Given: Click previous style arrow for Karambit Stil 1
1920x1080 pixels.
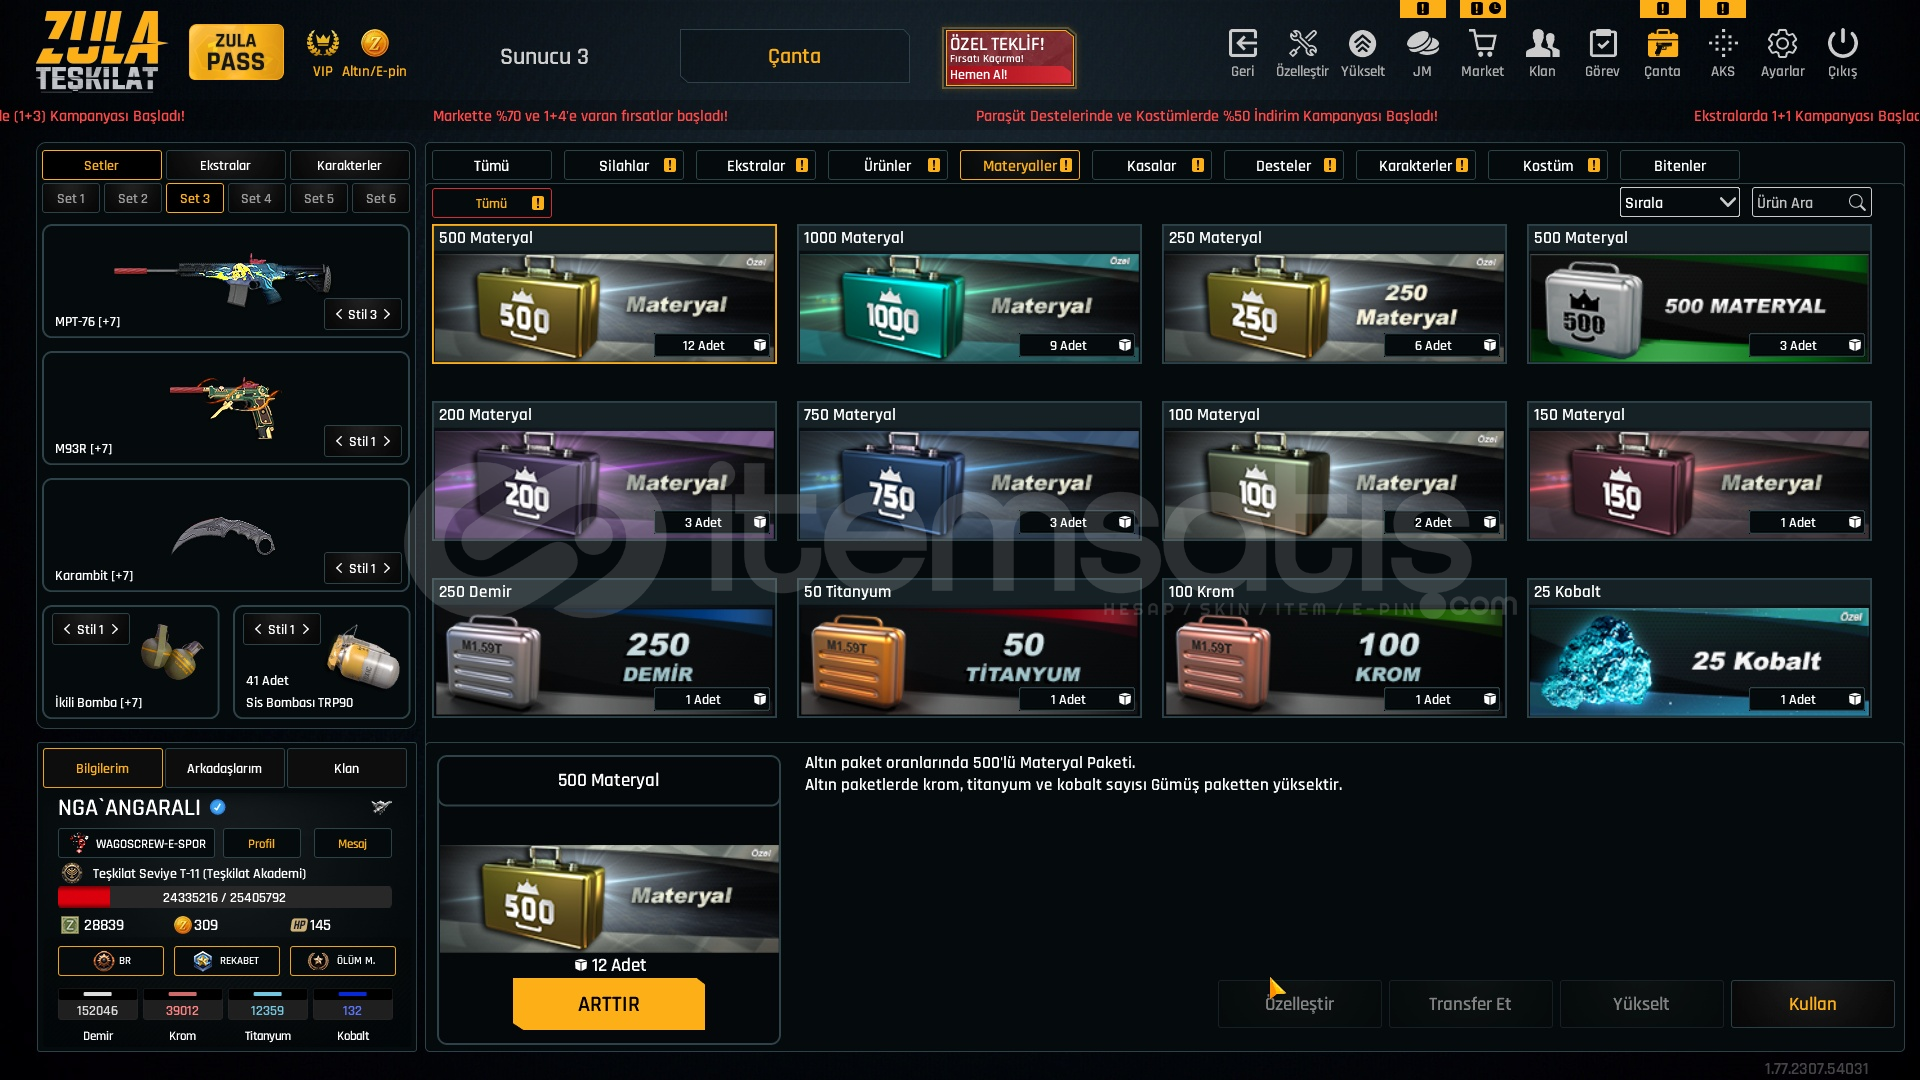Looking at the screenshot, I should [x=339, y=568].
